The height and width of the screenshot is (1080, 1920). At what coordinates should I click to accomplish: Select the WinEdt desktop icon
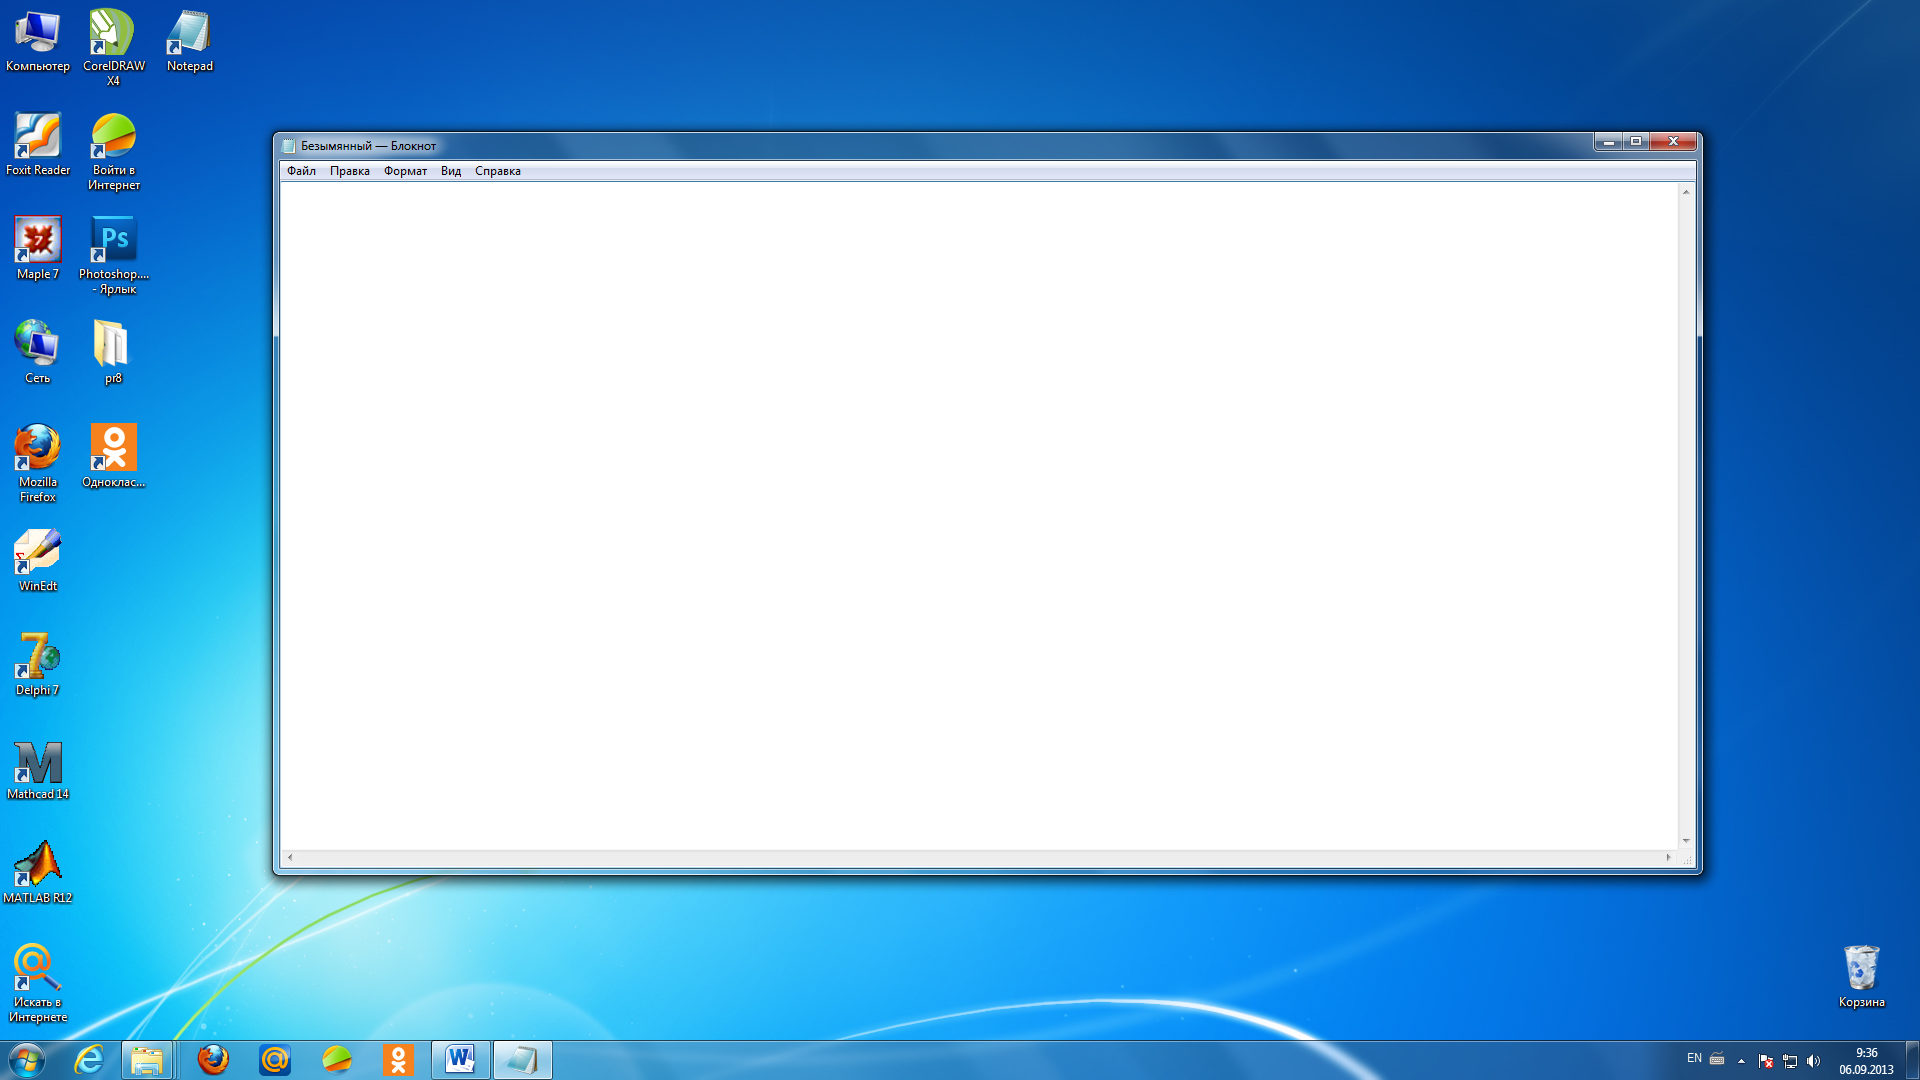[x=38, y=561]
